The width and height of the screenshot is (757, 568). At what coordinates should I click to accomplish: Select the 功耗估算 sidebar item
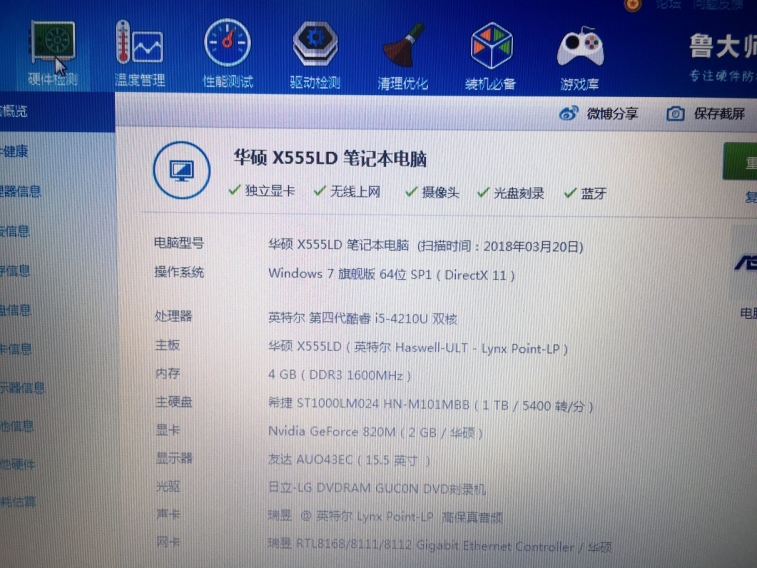pyautogui.click(x=18, y=502)
